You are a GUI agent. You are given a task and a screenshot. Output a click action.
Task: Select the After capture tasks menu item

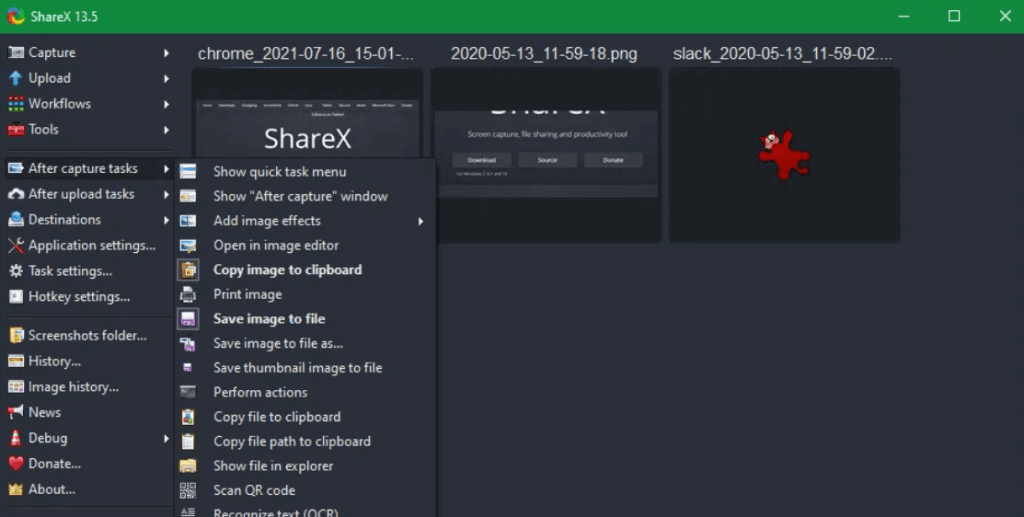[x=89, y=168]
